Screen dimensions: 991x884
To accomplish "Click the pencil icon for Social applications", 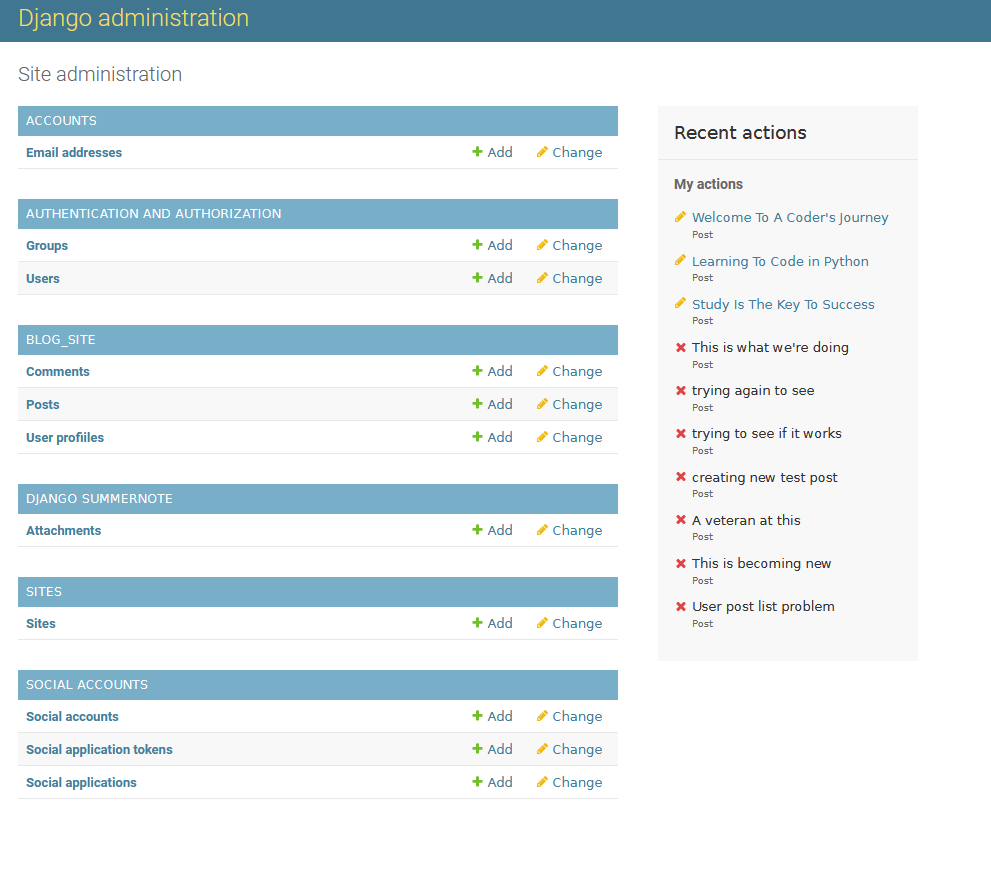I will coord(541,782).
